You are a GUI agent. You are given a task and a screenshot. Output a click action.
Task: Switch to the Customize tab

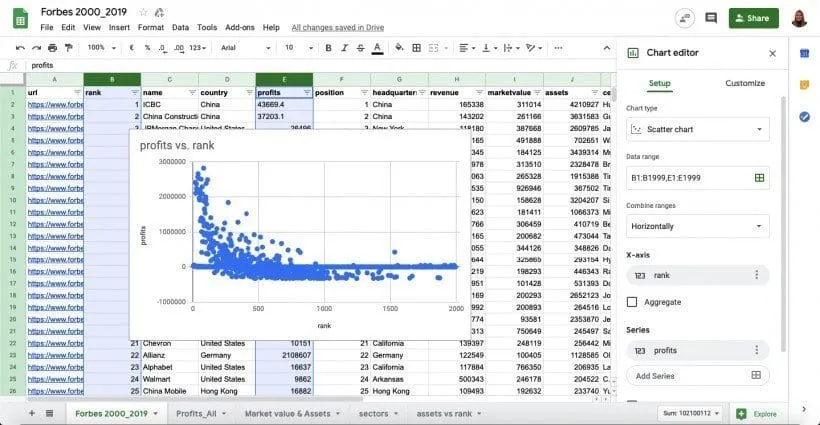tap(745, 83)
